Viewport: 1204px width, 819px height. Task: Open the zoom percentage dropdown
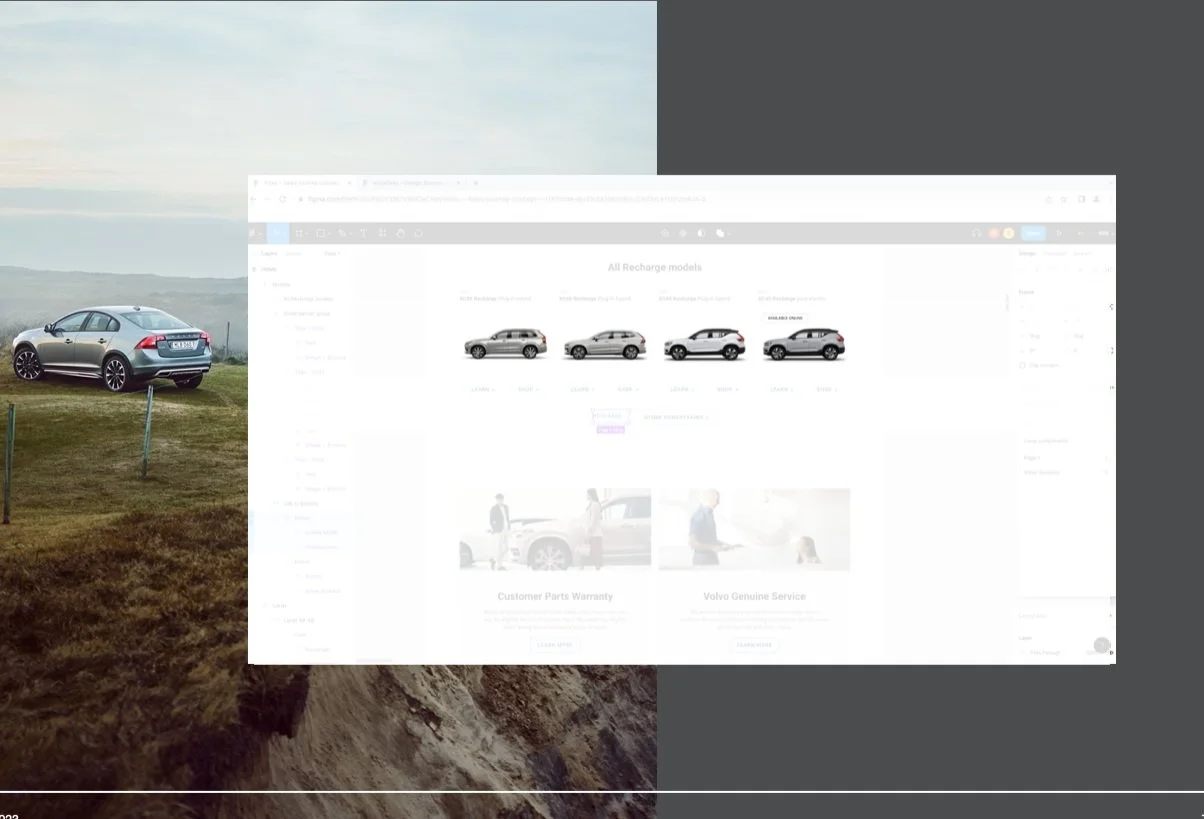tap(1106, 233)
